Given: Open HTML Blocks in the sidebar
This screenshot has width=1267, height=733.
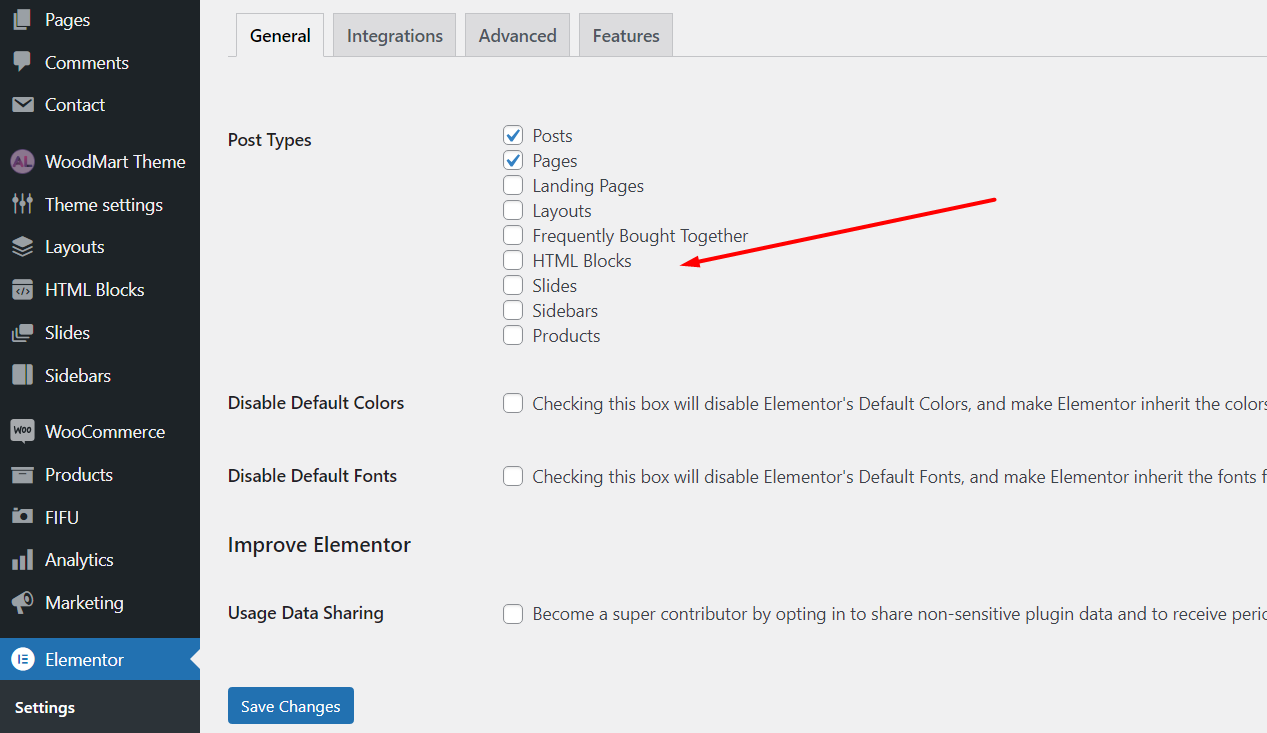Looking at the screenshot, I should (x=100, y=290).
